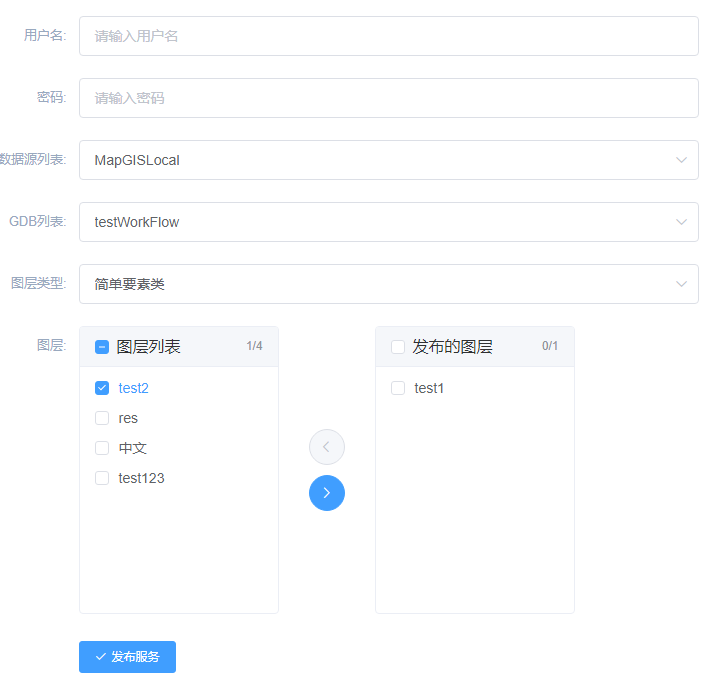Check the res layer checkbox
Image resolution: width=711 pixels, height=683 pixels.
tap(102, 418)
